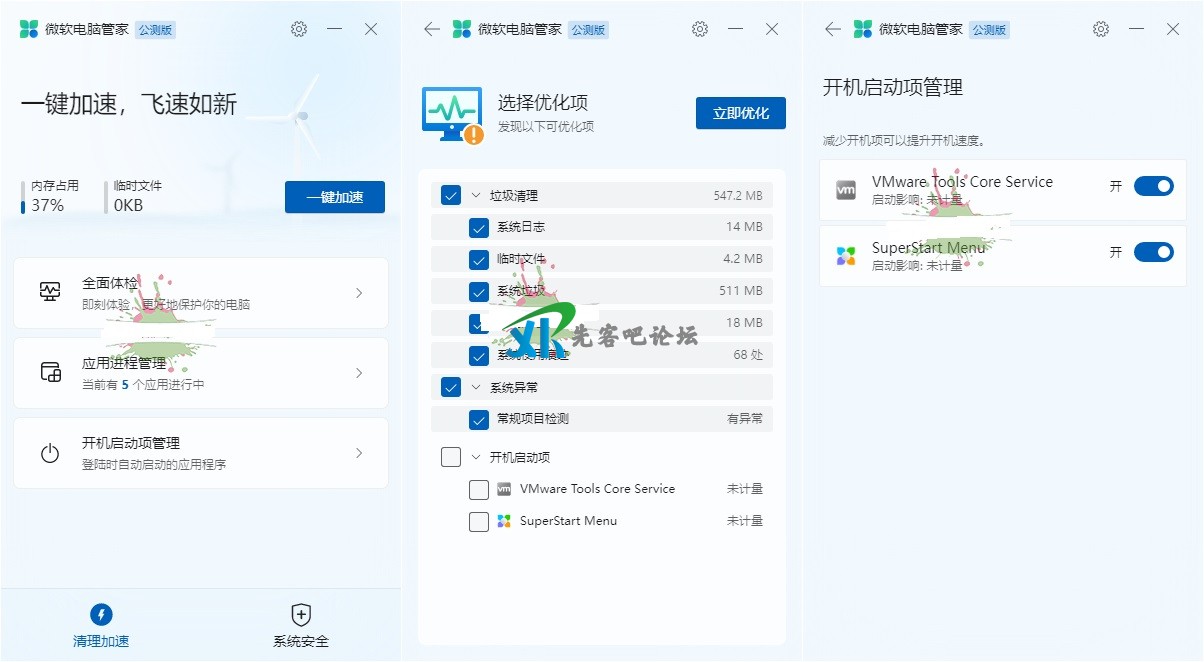This screenshot has height=662, width=1204.
Task: Click back arrow in the optimization window
Action: pos(432,29)
